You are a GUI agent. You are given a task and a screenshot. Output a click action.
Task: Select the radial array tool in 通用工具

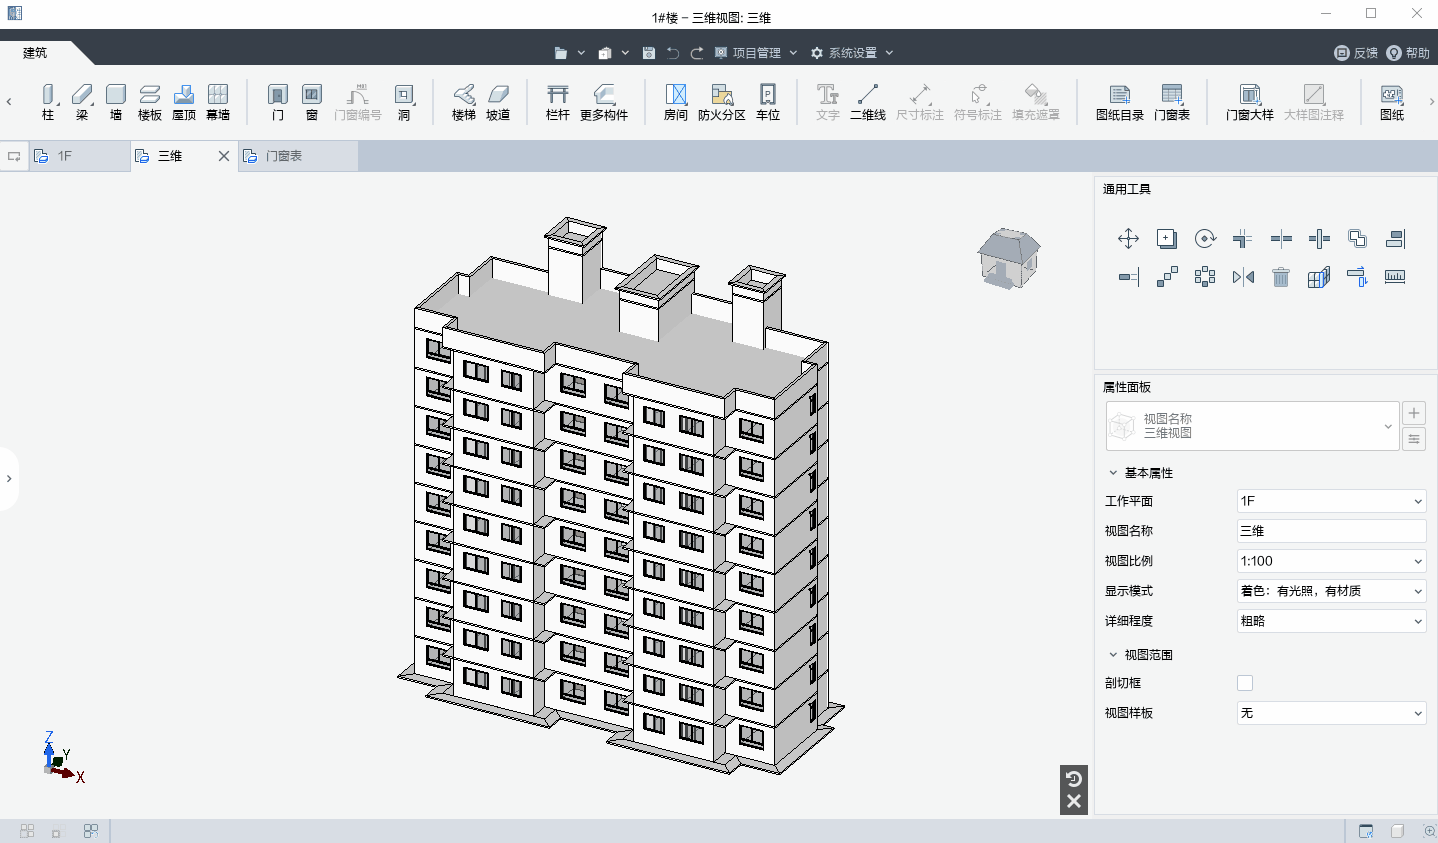pos(1205,277)
